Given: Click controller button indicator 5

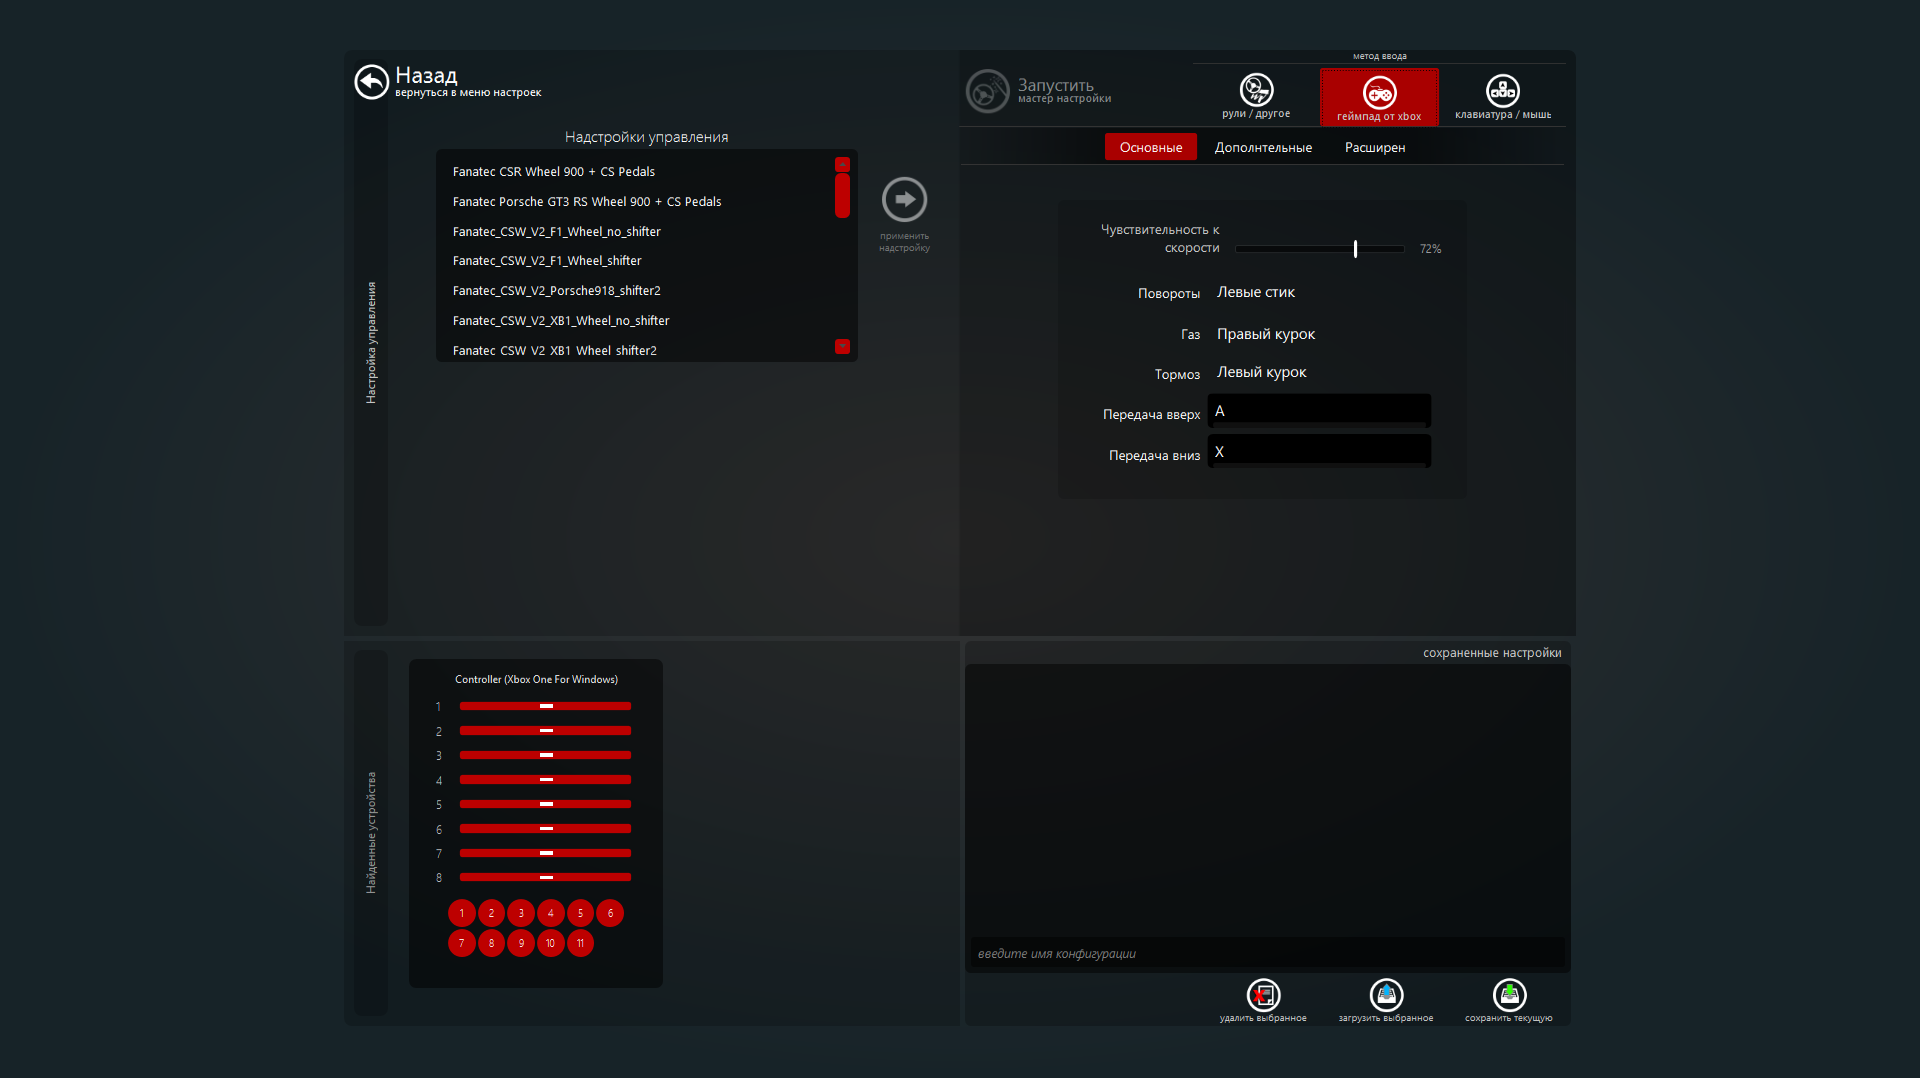Looking at the screenshot, I should tap(580, 913).
